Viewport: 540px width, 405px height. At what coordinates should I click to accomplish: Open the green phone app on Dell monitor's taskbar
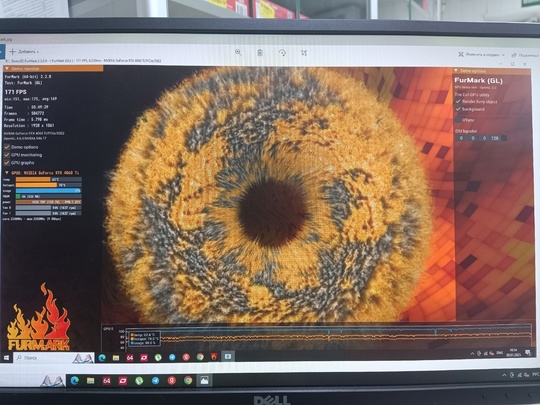[139, 381]
